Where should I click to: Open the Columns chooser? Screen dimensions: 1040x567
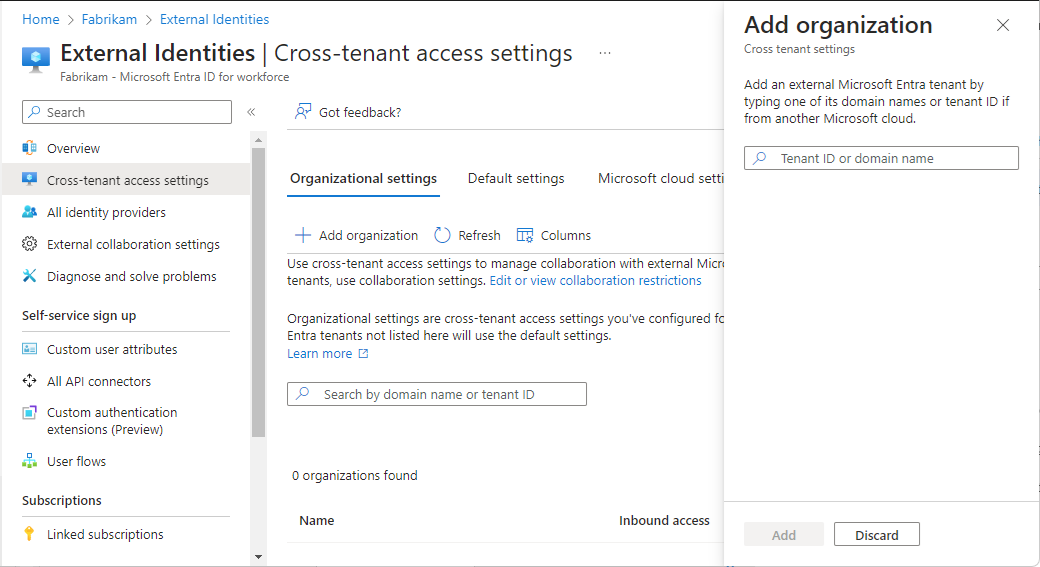click(x=554, y=235)
